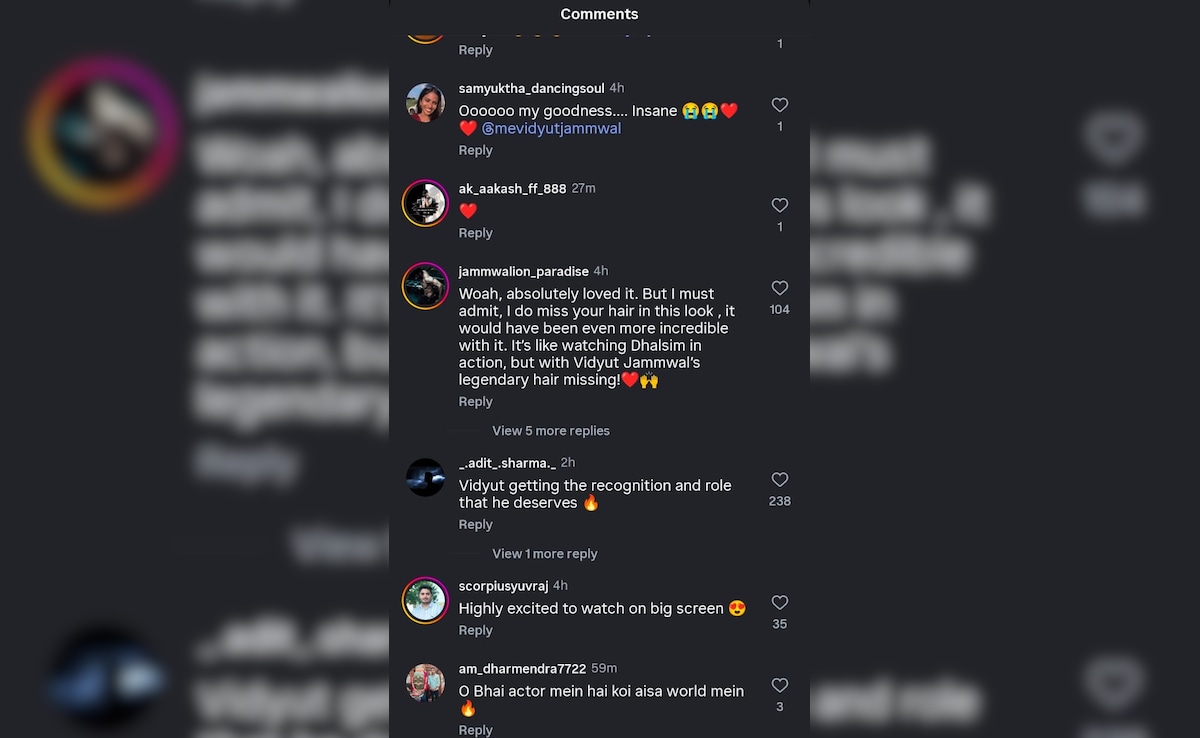
Task: Like _.adit_.sharma._ comment via heart icon
Action: 780,480
